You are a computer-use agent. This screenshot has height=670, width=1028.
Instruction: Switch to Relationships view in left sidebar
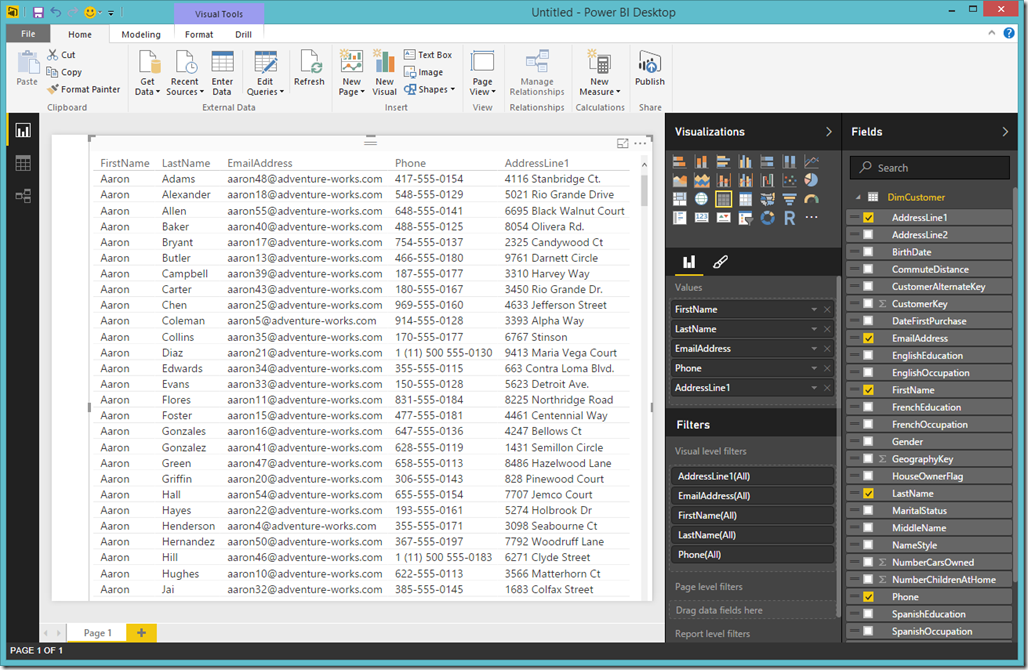click(x=23, y=195)
